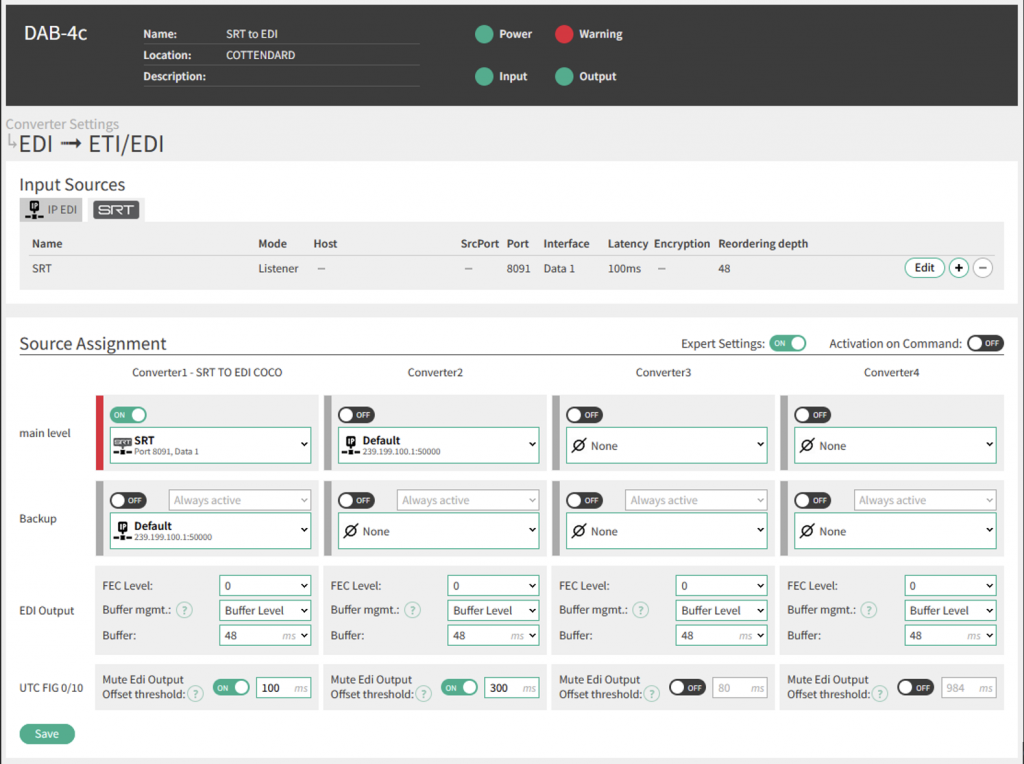Enable Converter1 Backup switch

tap(129, 500)
